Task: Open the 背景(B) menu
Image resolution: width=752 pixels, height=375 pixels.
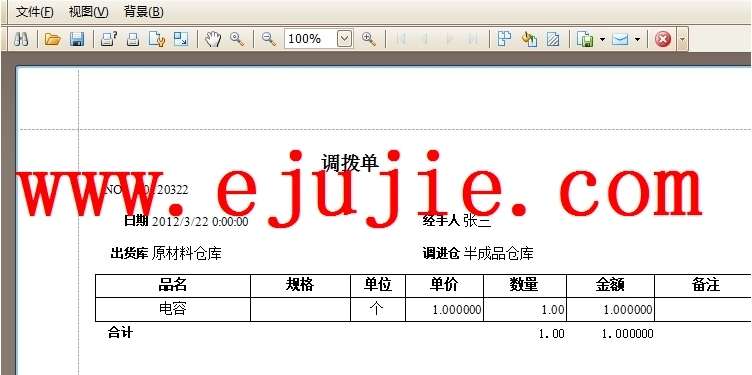Action: coord(143,12)
